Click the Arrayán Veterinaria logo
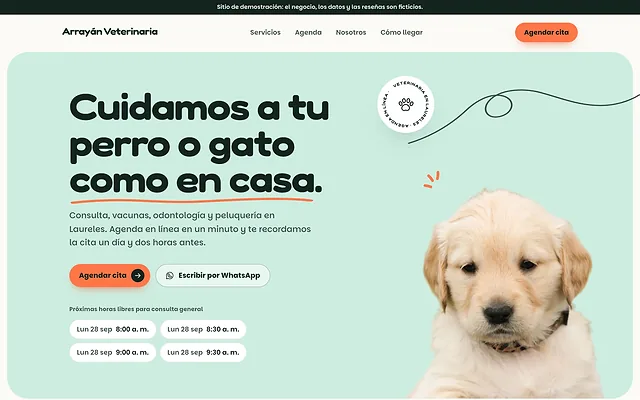 pyautogui.click(x=110, y=32)
